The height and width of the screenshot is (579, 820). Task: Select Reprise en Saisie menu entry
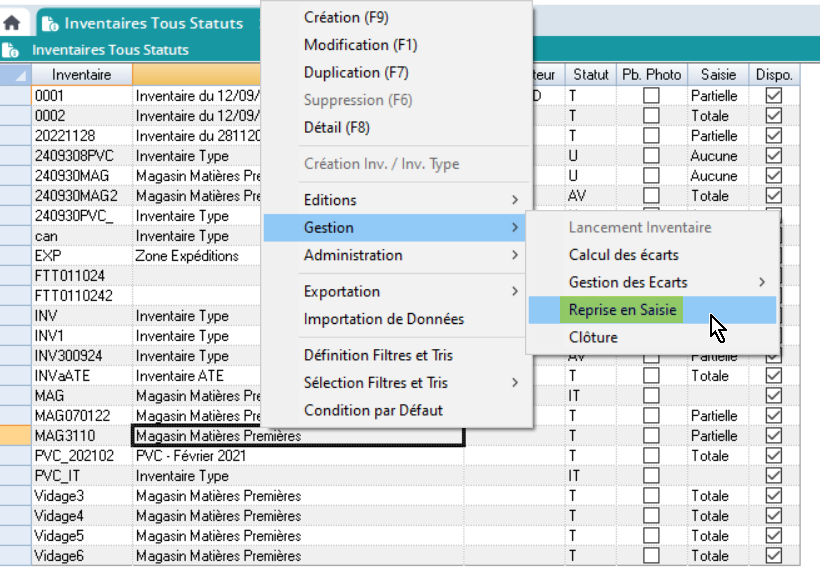[622, 310]
